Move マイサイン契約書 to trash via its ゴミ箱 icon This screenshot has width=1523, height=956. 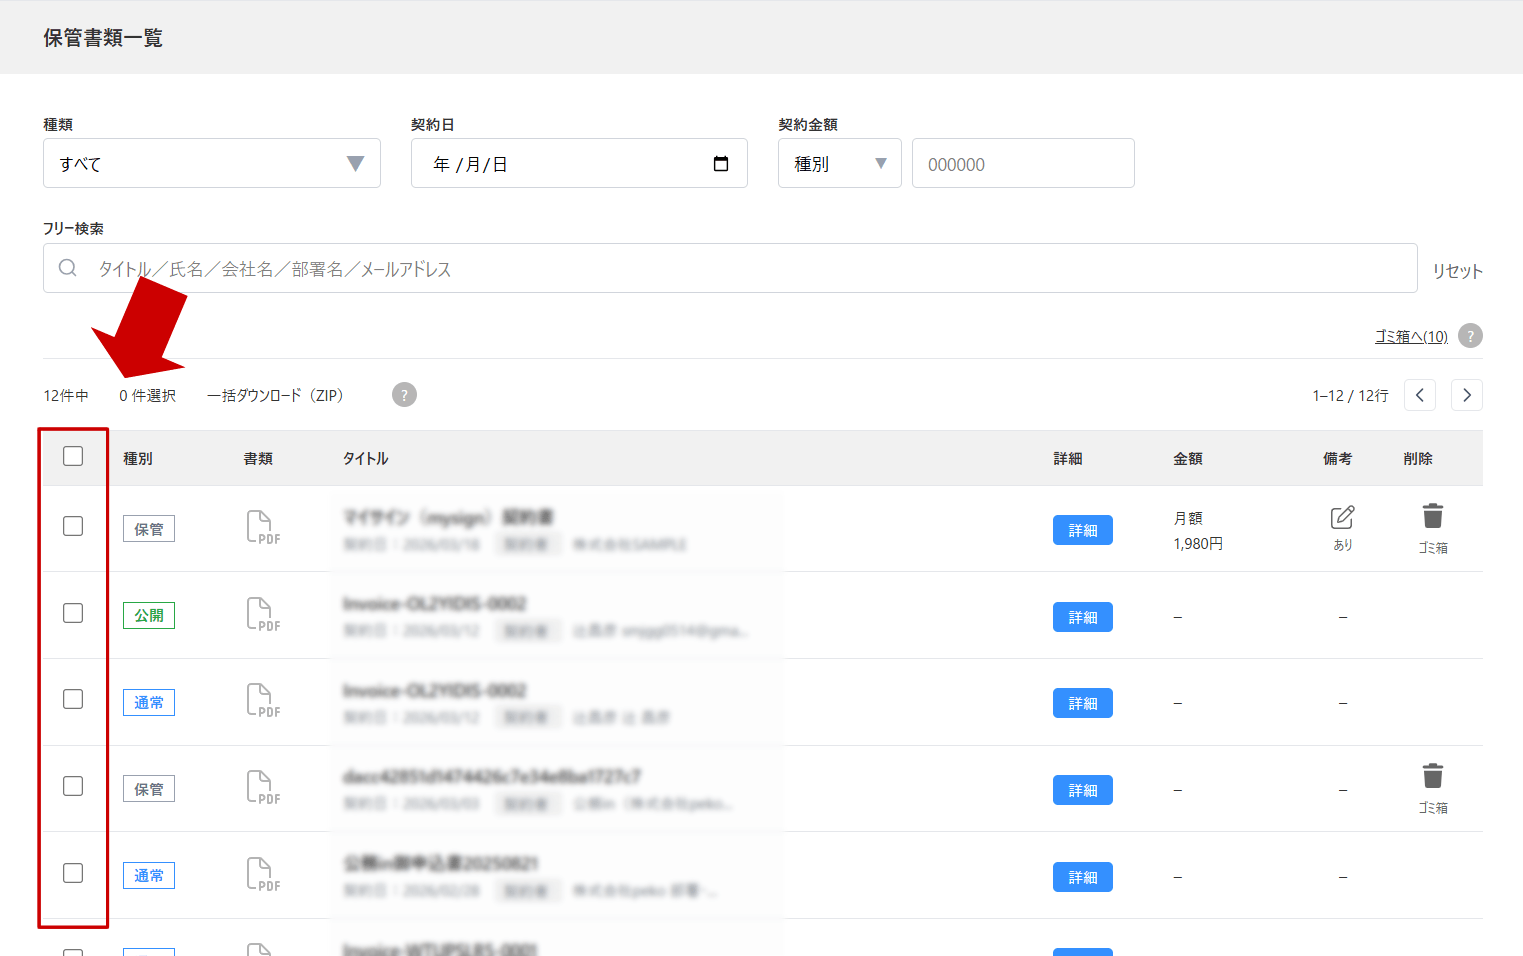(1433, 518)
